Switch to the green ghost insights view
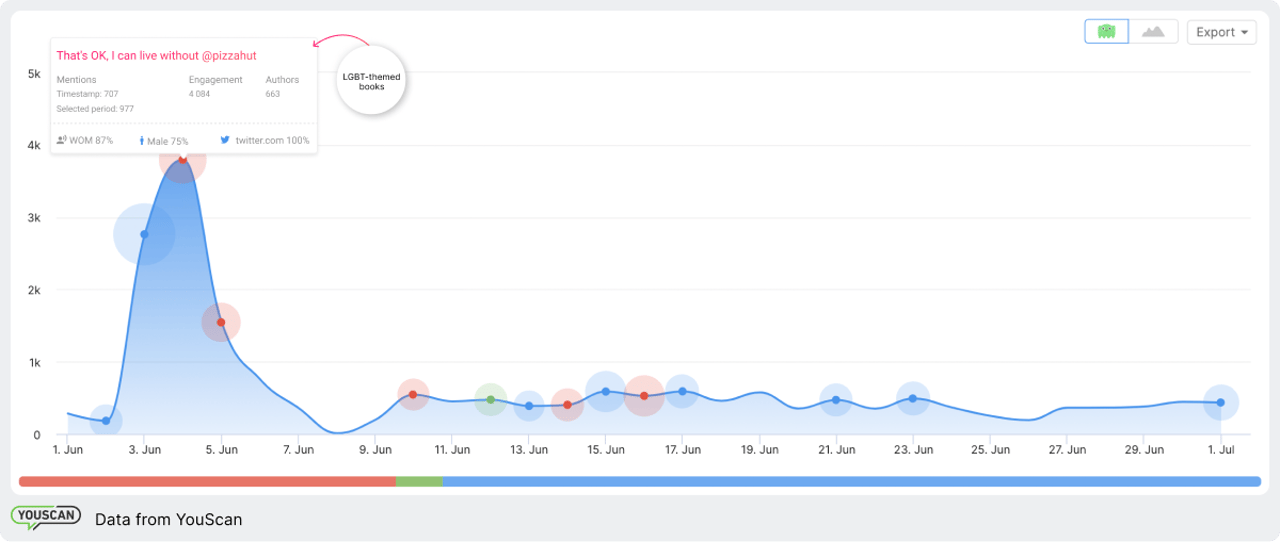This screenshot has height=542, width=1280. pos(1106,32)
